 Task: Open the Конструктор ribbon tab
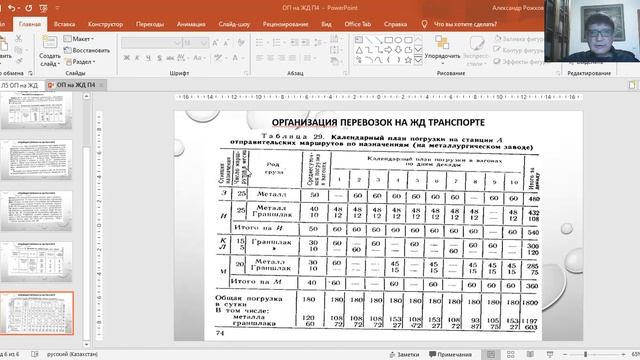[x=105, y=24]
